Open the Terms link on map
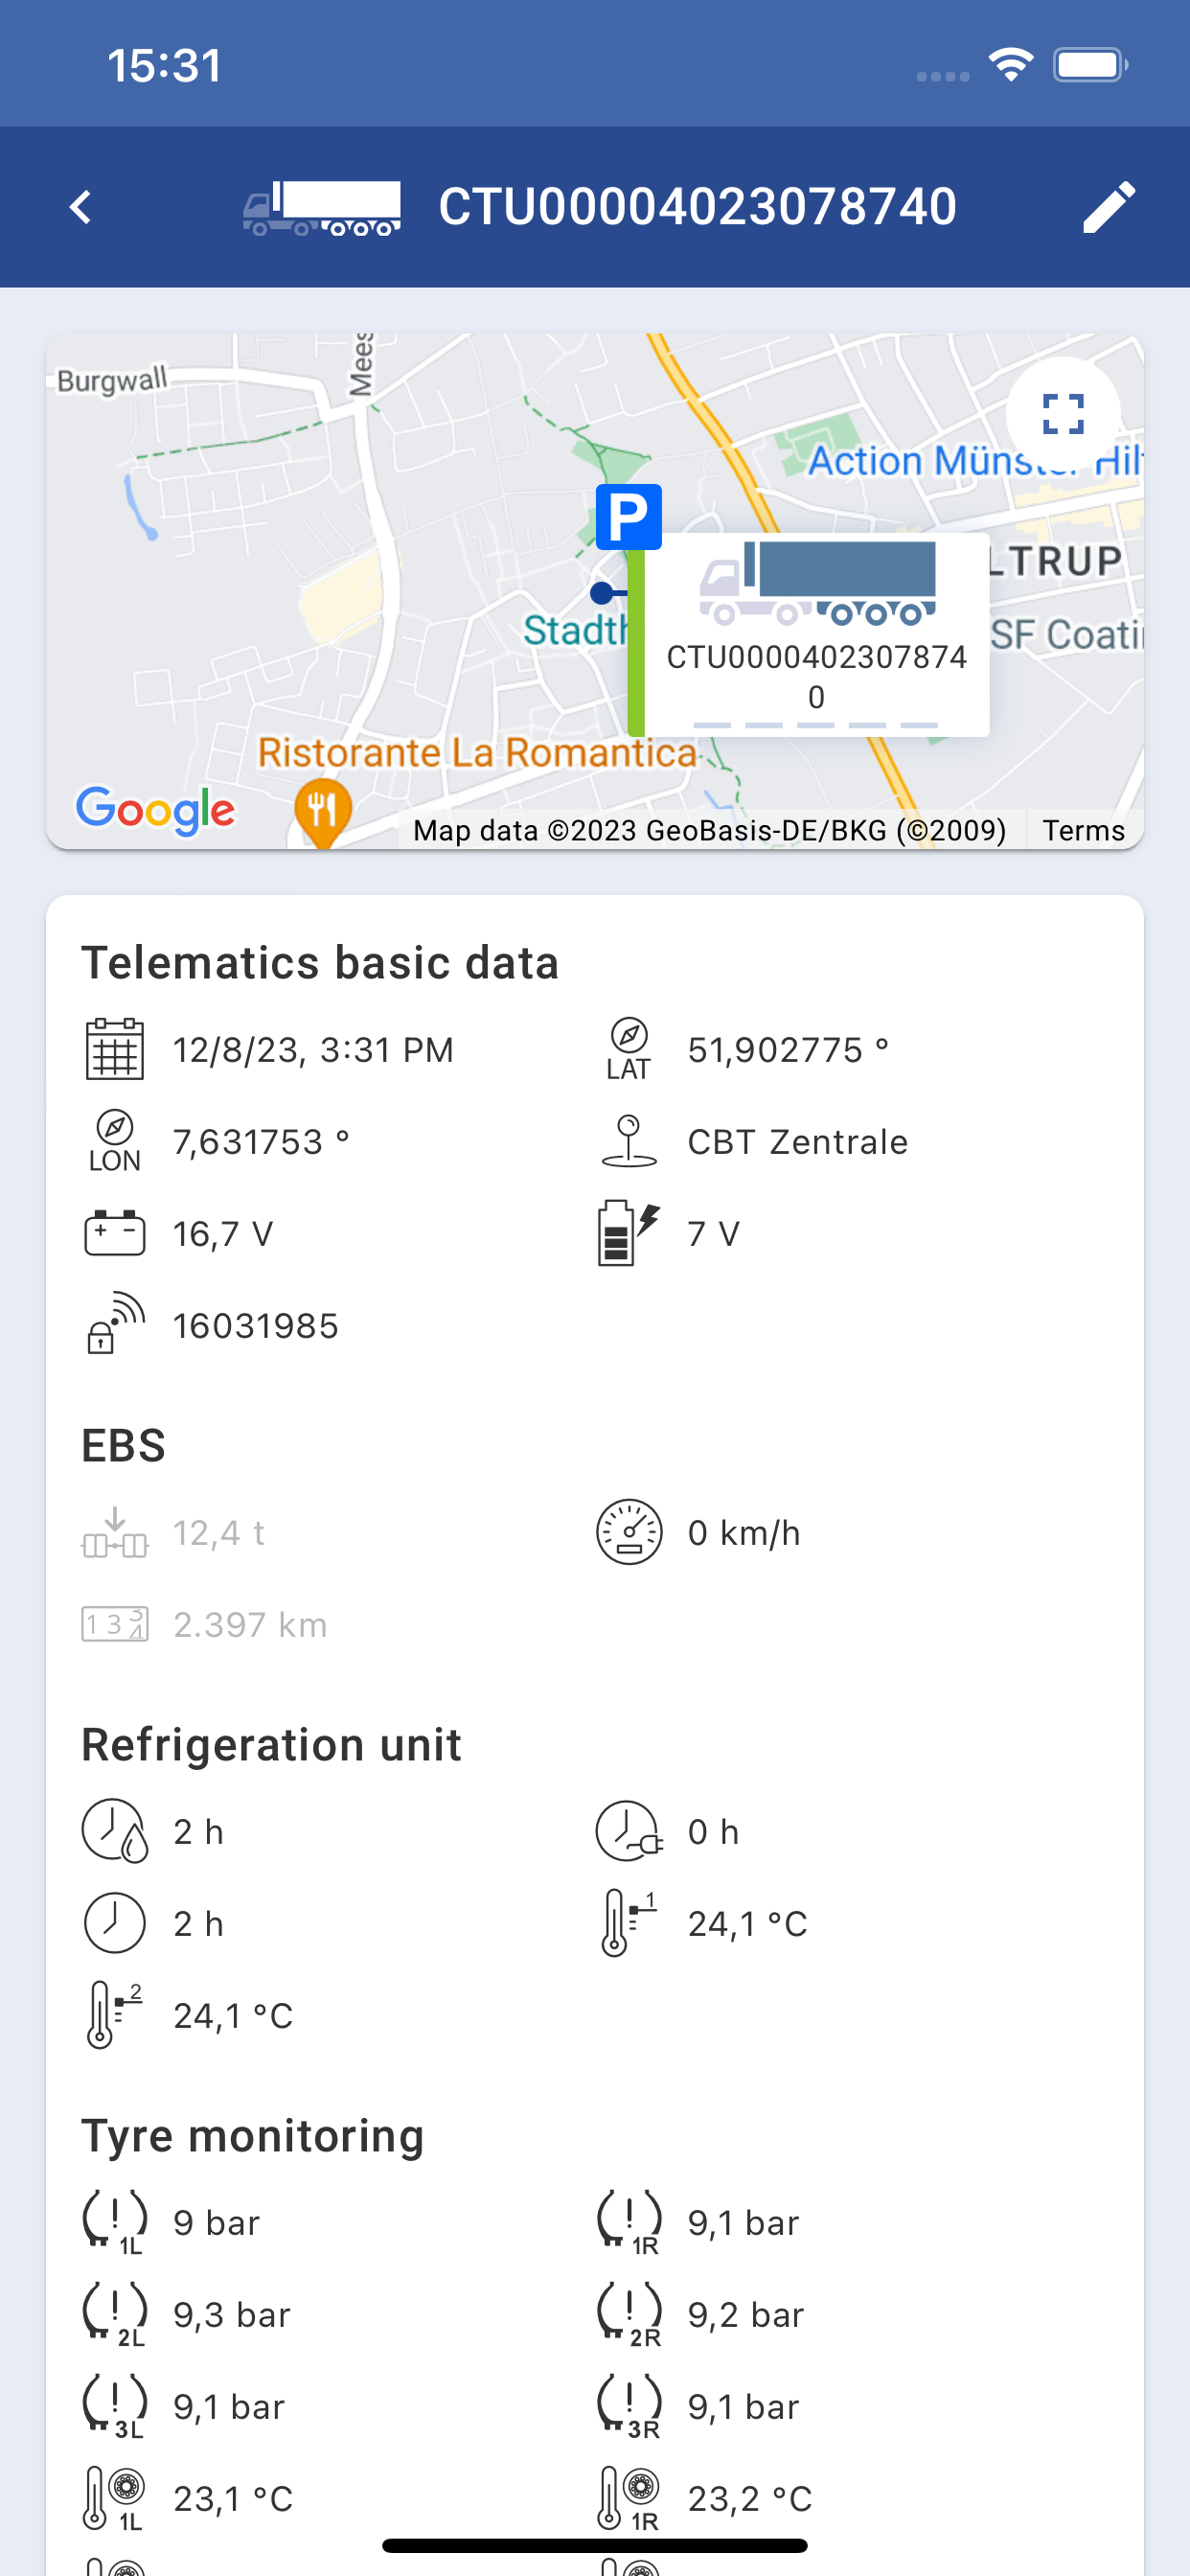Viewport: 1190px width, 2576px height. point(1084,830)
